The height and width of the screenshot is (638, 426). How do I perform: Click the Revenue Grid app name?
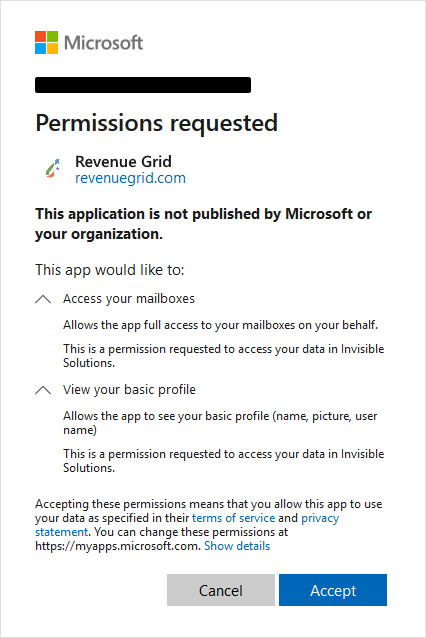click(123, 162)
